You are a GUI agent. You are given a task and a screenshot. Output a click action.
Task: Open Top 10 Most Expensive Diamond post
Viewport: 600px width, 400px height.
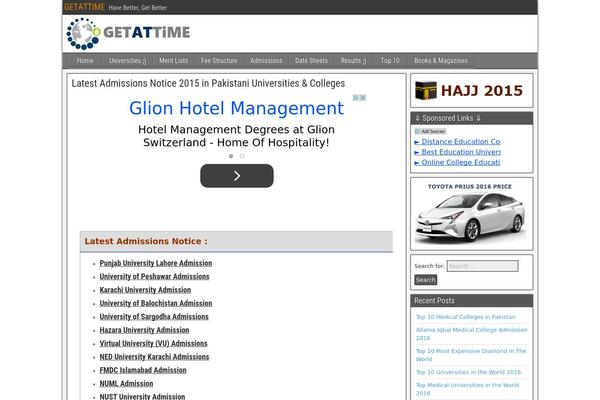click(x=471, y=355)
